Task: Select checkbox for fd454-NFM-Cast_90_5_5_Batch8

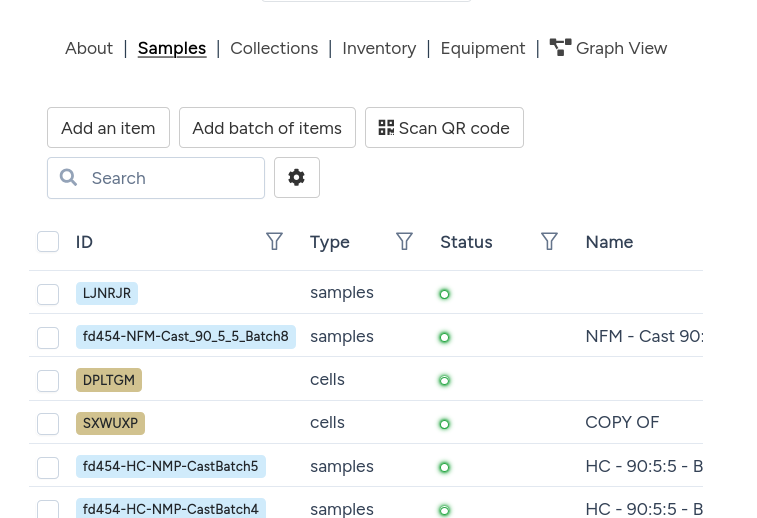Action: click(x=48, y=337)
